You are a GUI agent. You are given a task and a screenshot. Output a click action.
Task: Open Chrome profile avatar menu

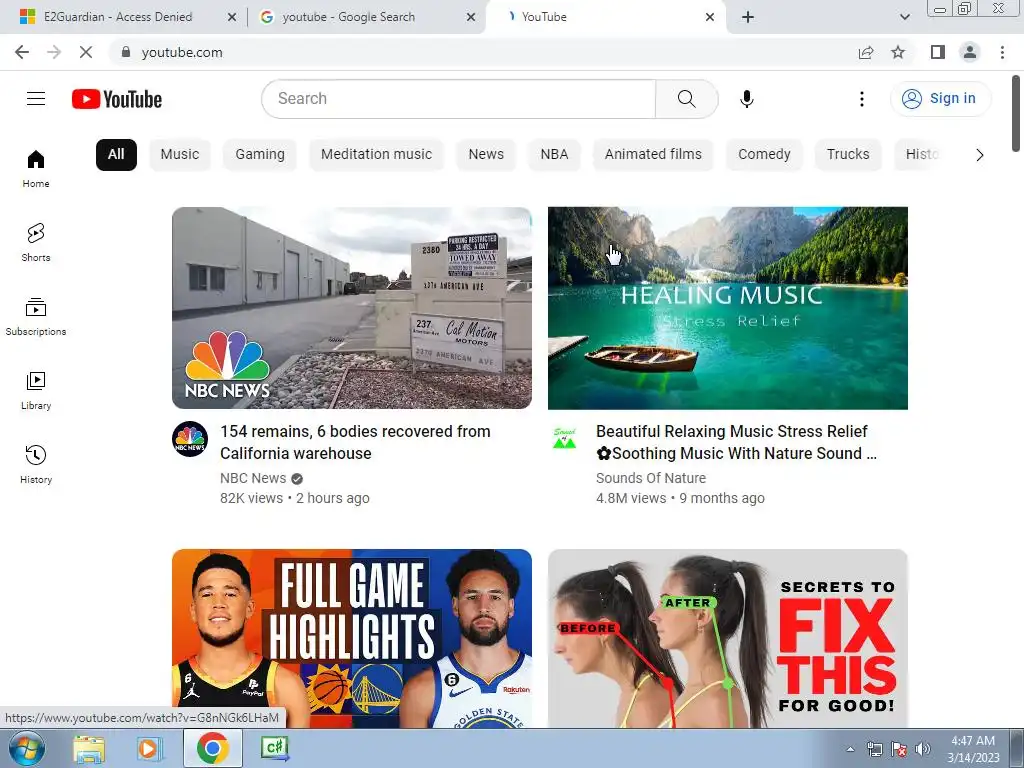[x=970, y=52]
